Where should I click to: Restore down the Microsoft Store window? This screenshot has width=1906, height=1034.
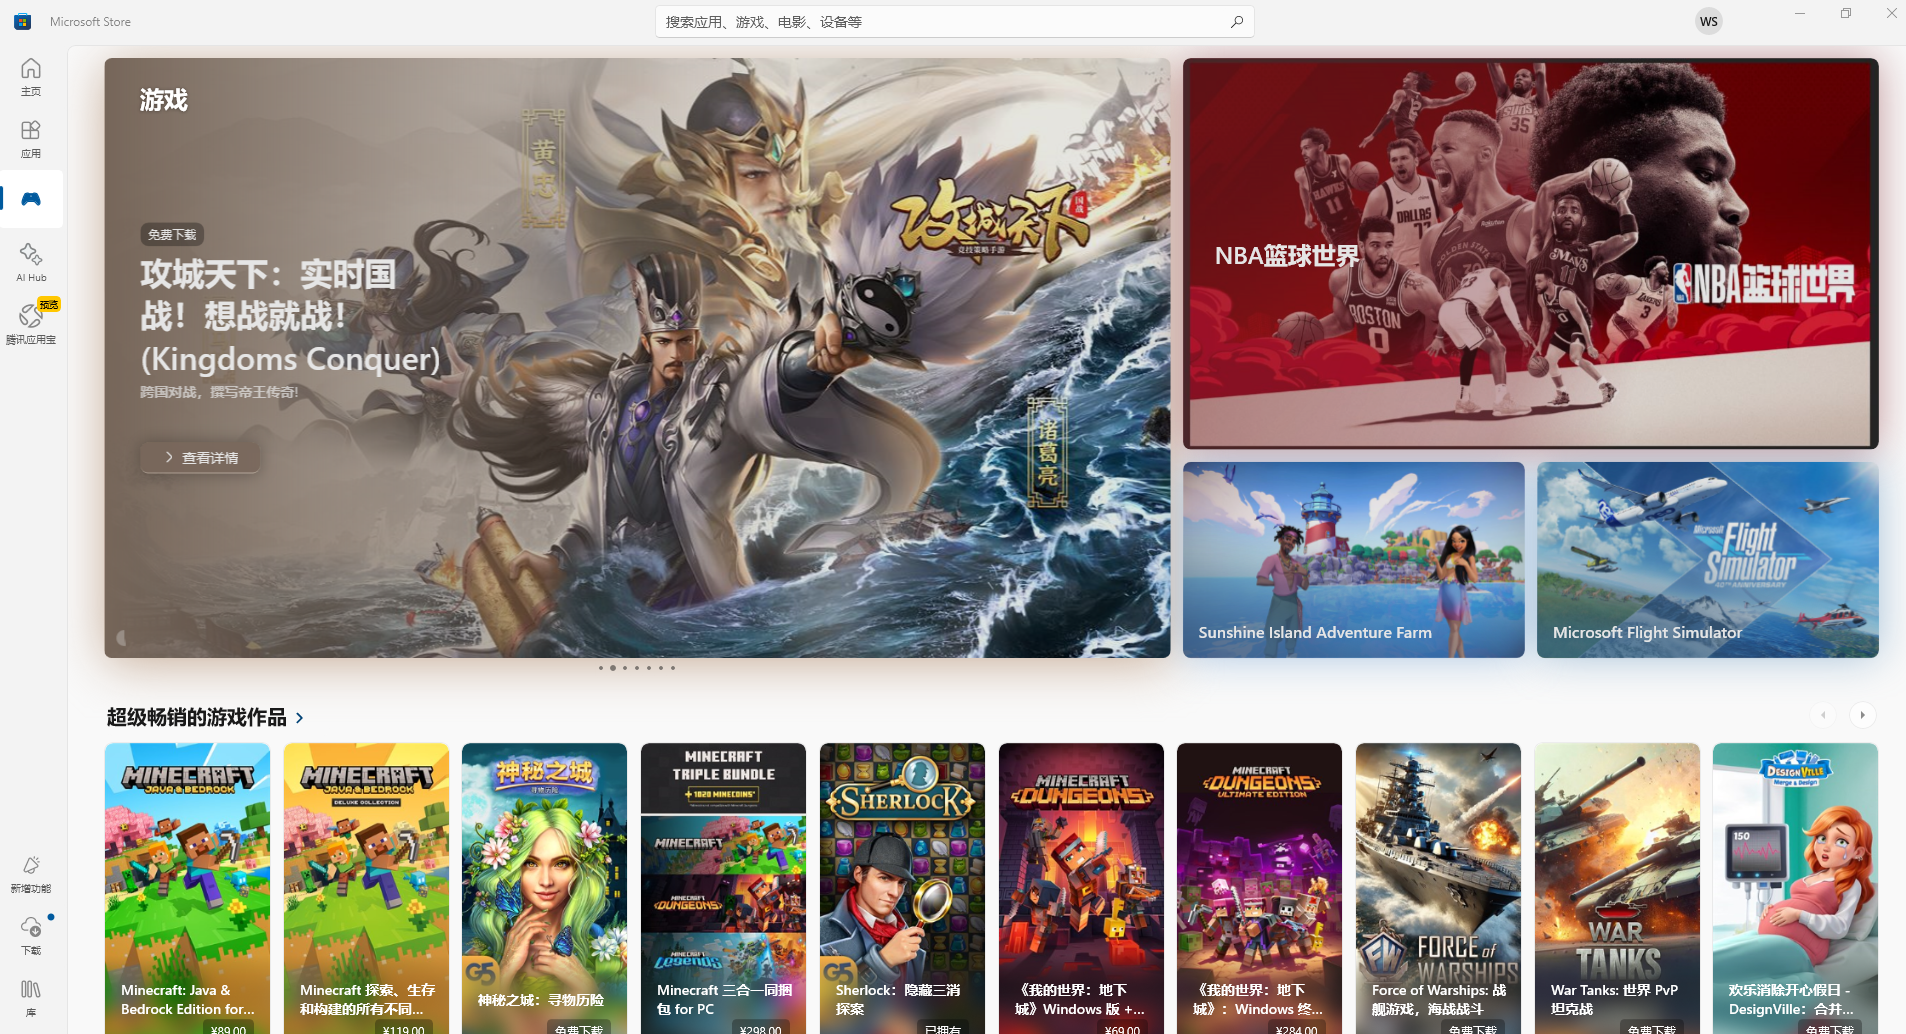pyautogui.click(x=1846, y=13)
